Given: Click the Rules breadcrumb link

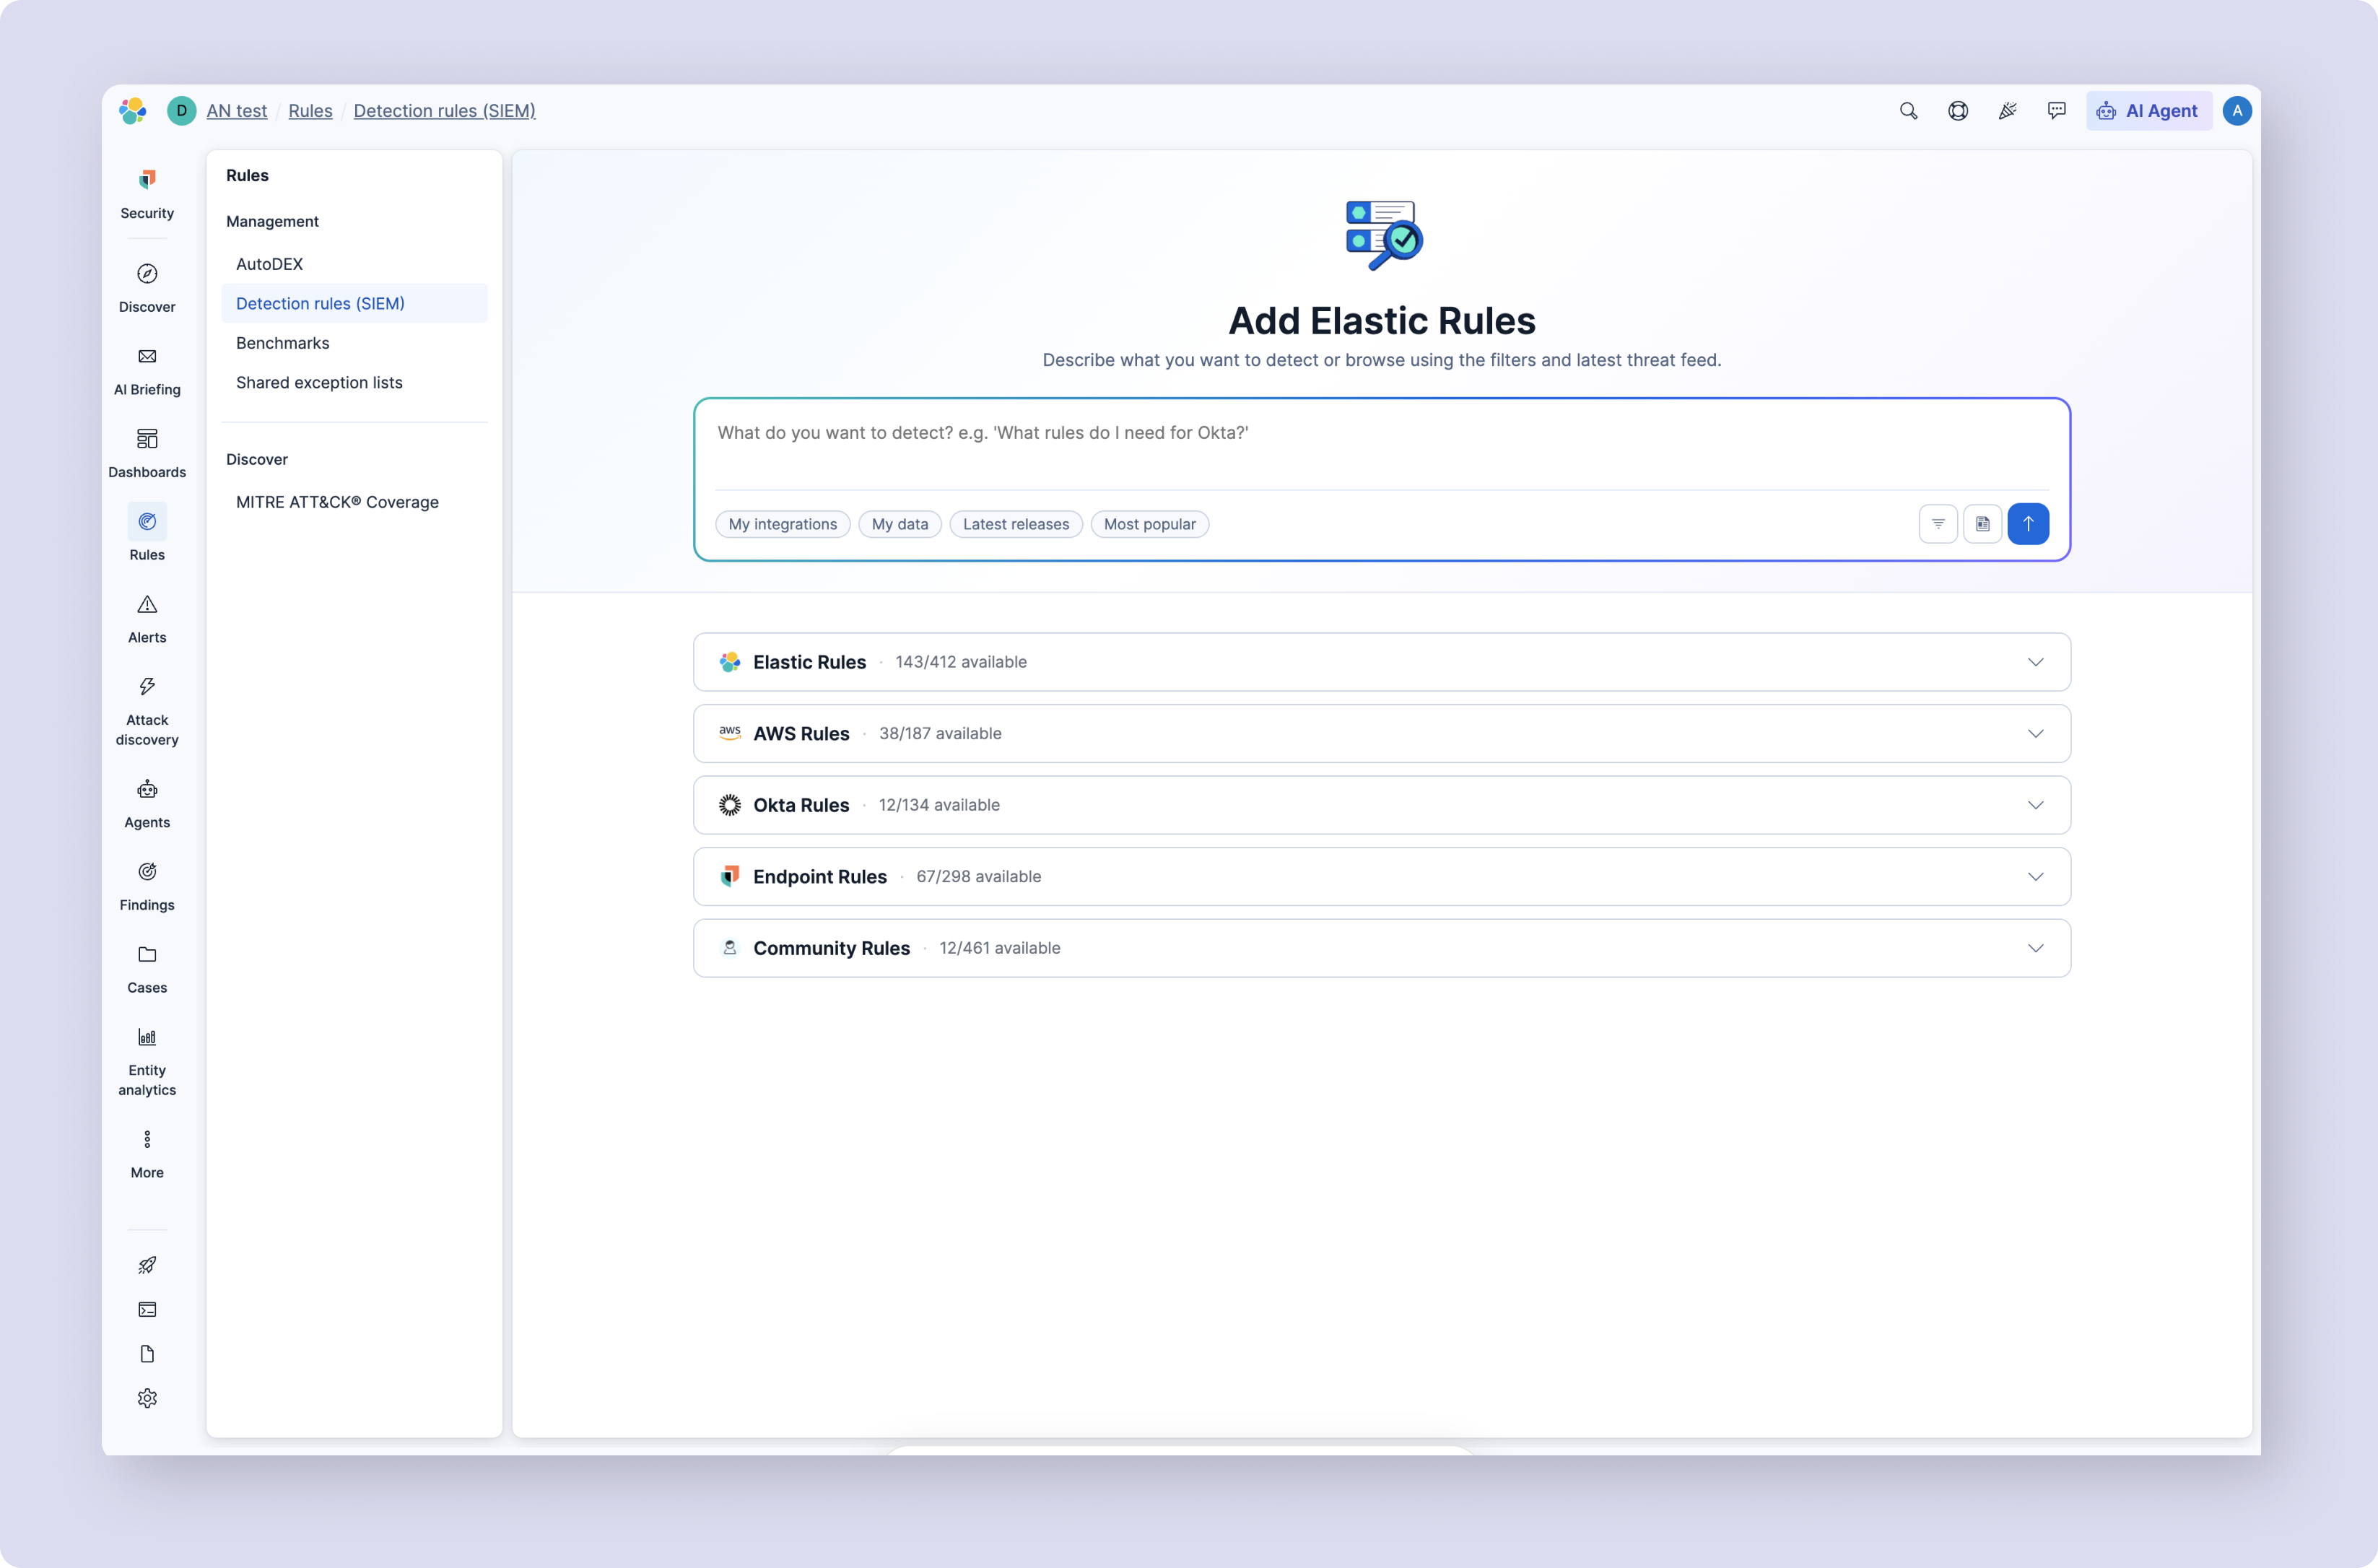Looking at the screenshot, I should 310,111.
